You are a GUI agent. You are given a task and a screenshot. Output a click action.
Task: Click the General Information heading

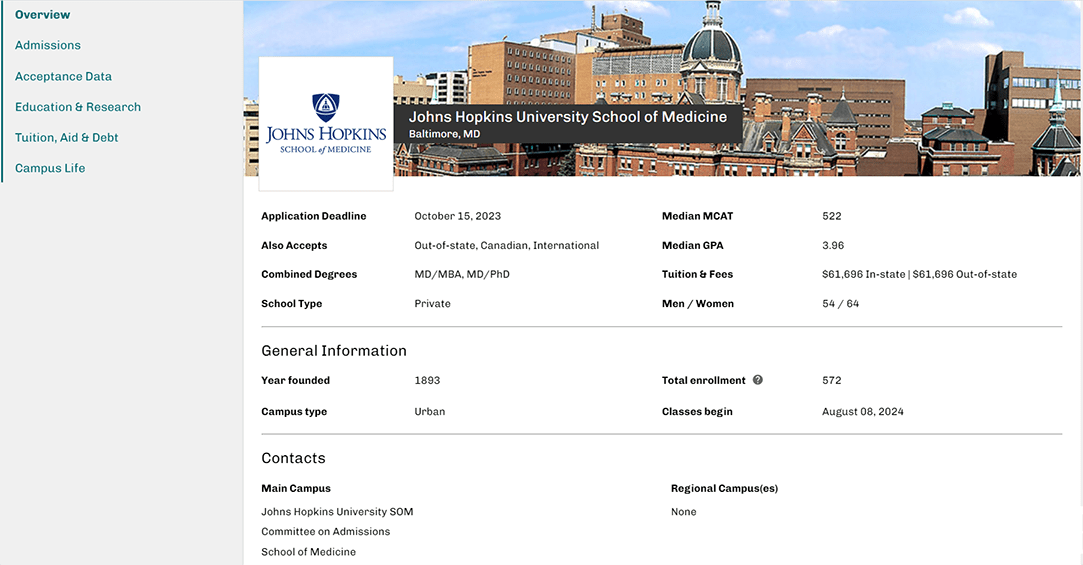point(334,351)
